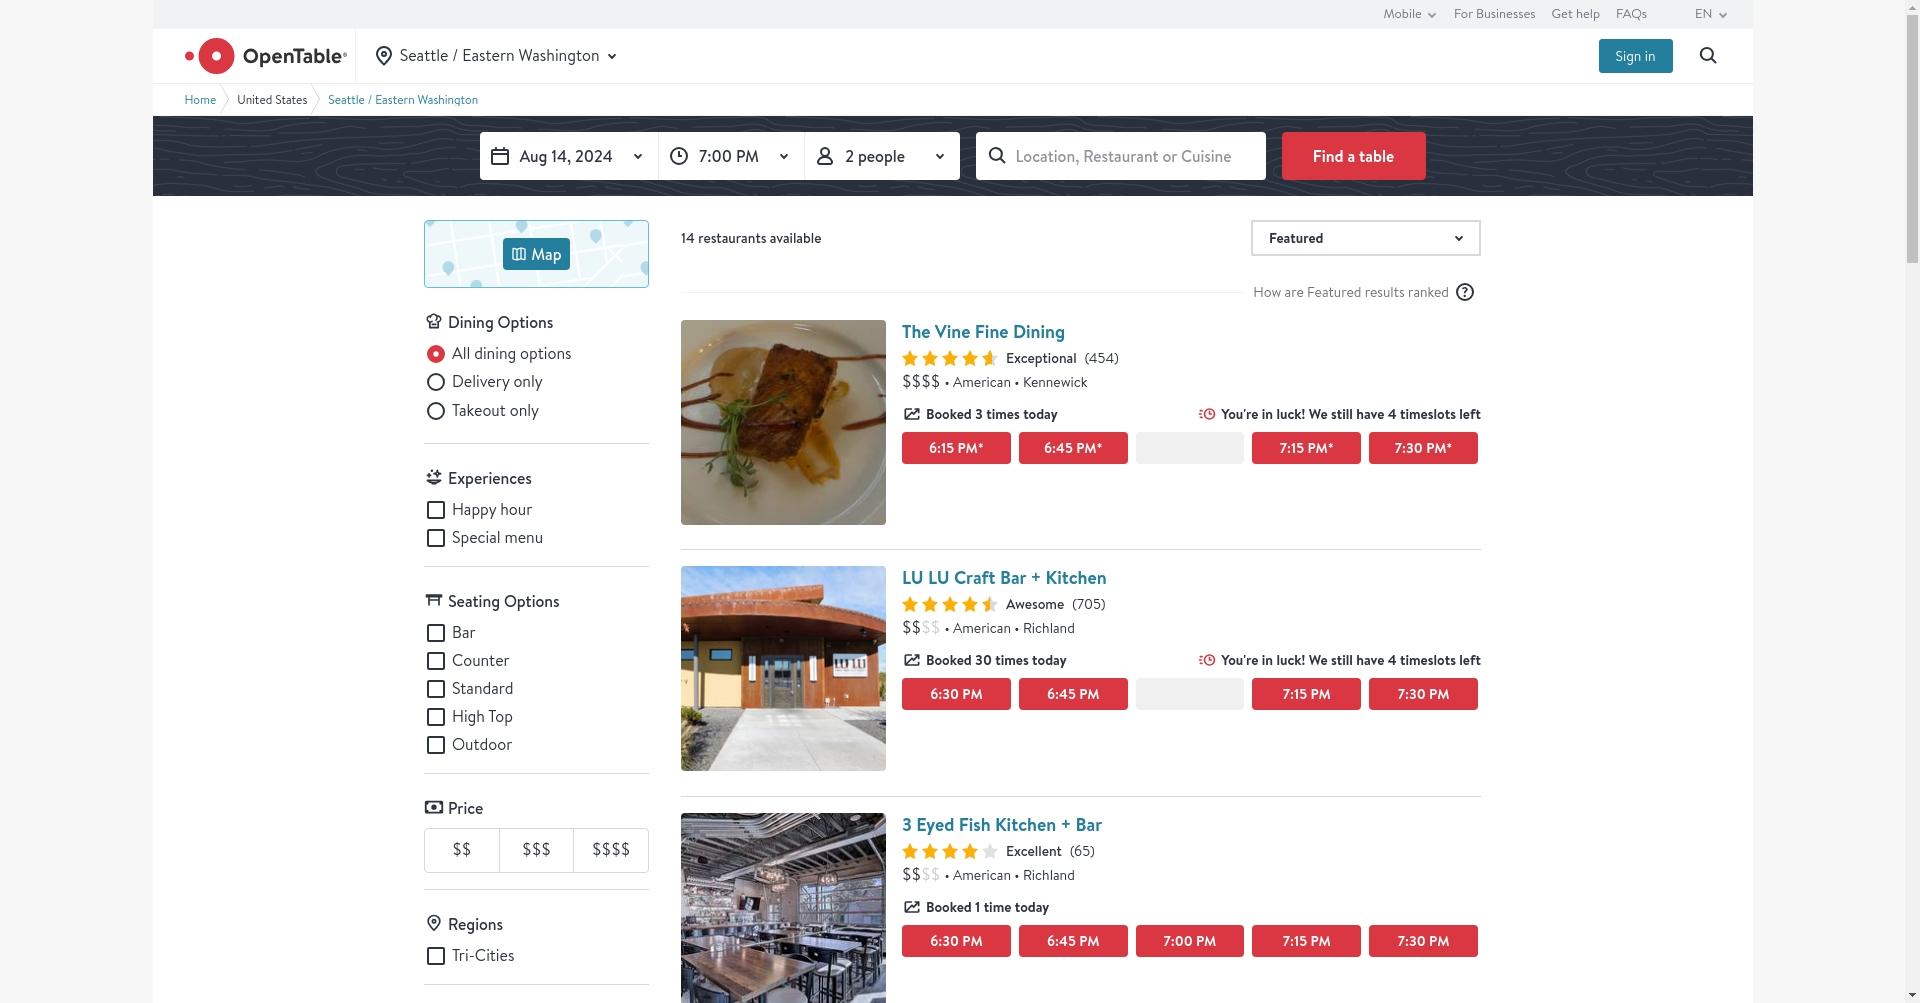Open Get help link
This screenshot has height=1003, width=1920.
[x=1575, y=14]
